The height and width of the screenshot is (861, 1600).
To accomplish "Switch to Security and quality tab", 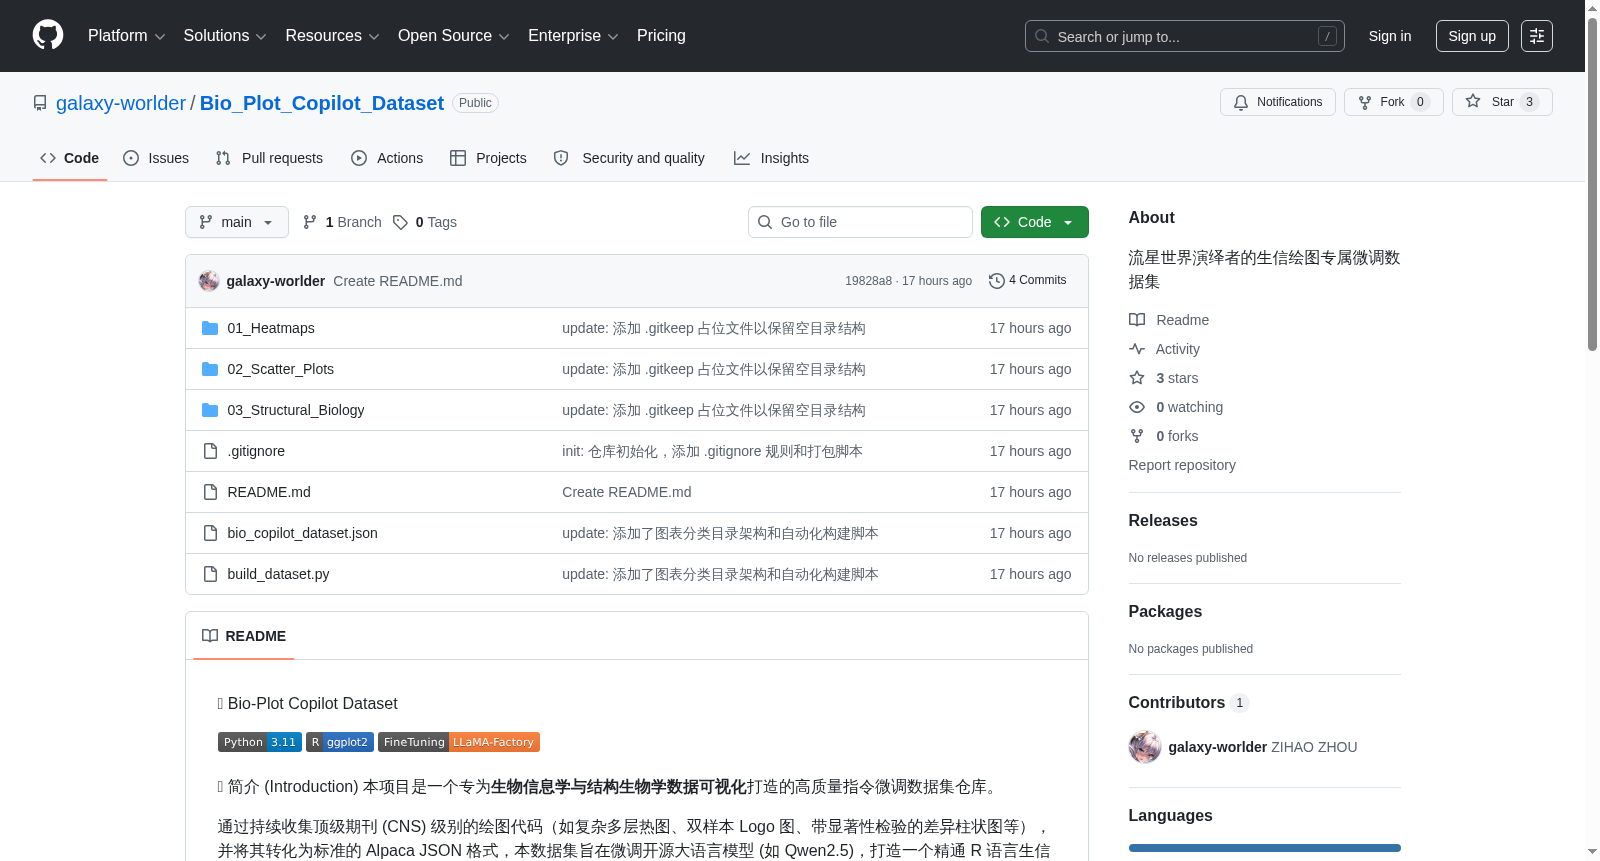I will [629, 158].
